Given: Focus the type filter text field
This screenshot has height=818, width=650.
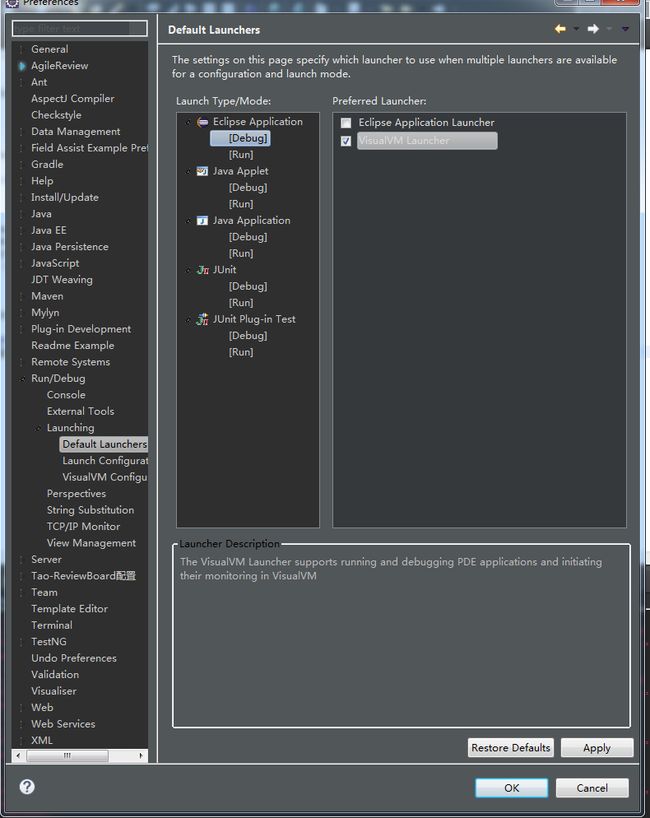Looking at the screenshot, I should [80, 28].
